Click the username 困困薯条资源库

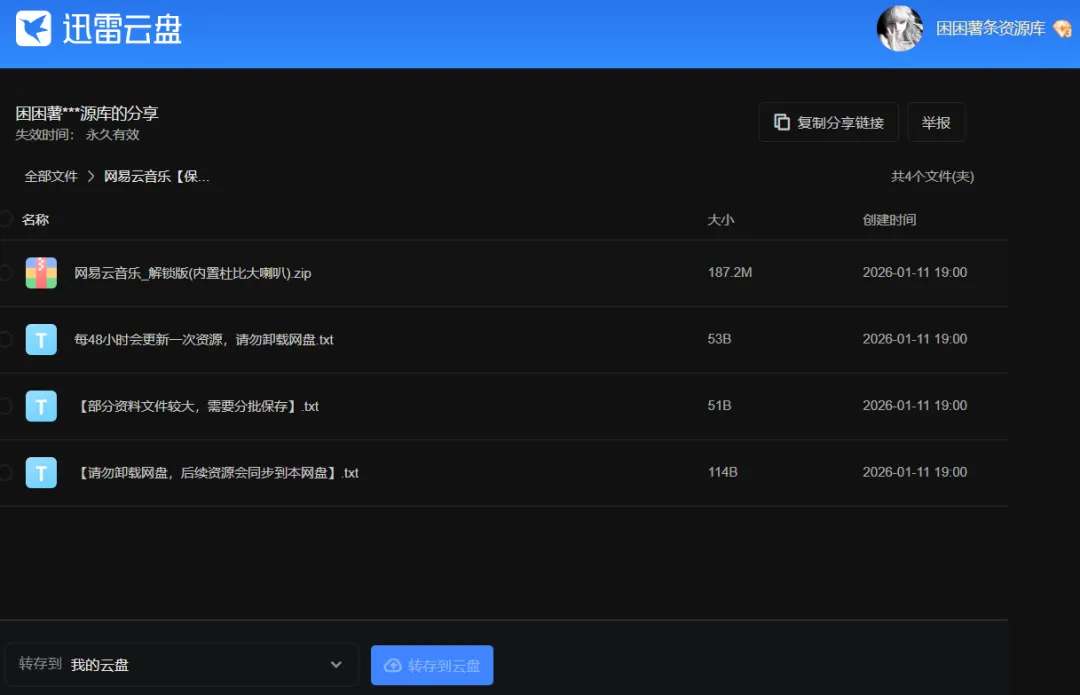click(990, 28)
